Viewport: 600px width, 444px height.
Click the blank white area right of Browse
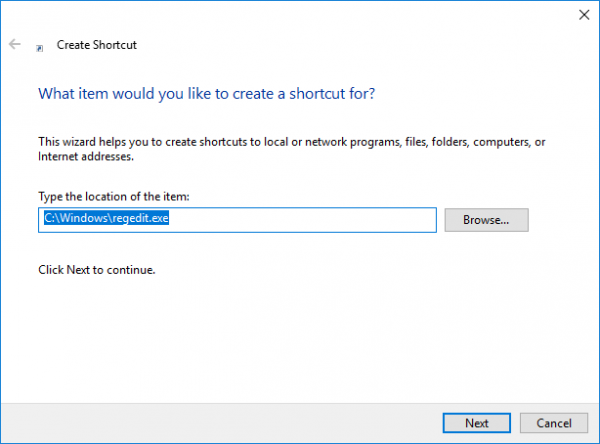coord(560,219)
